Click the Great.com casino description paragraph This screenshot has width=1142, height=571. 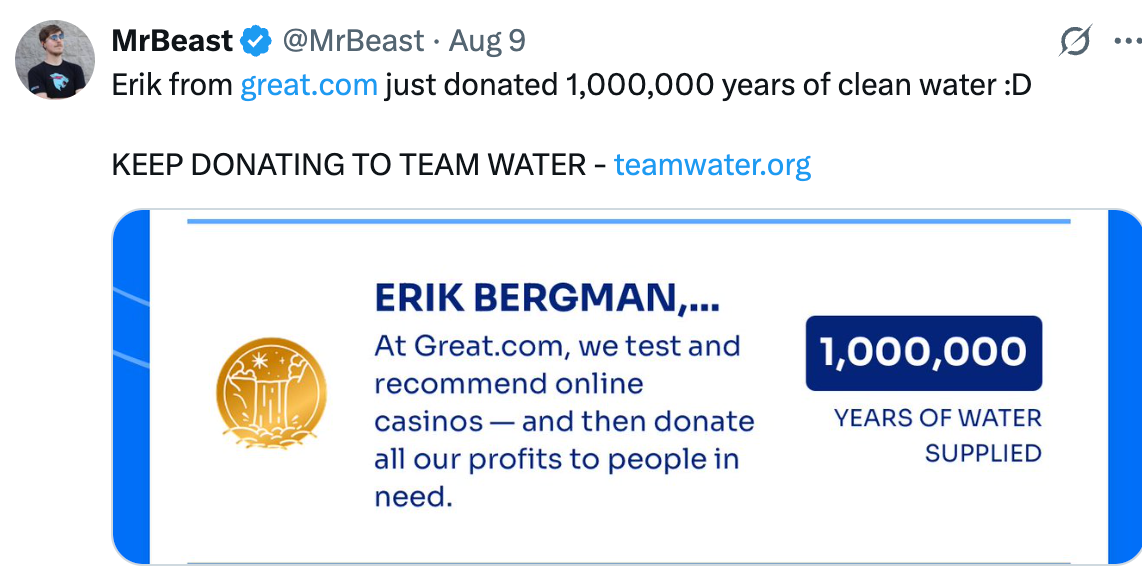563,421
